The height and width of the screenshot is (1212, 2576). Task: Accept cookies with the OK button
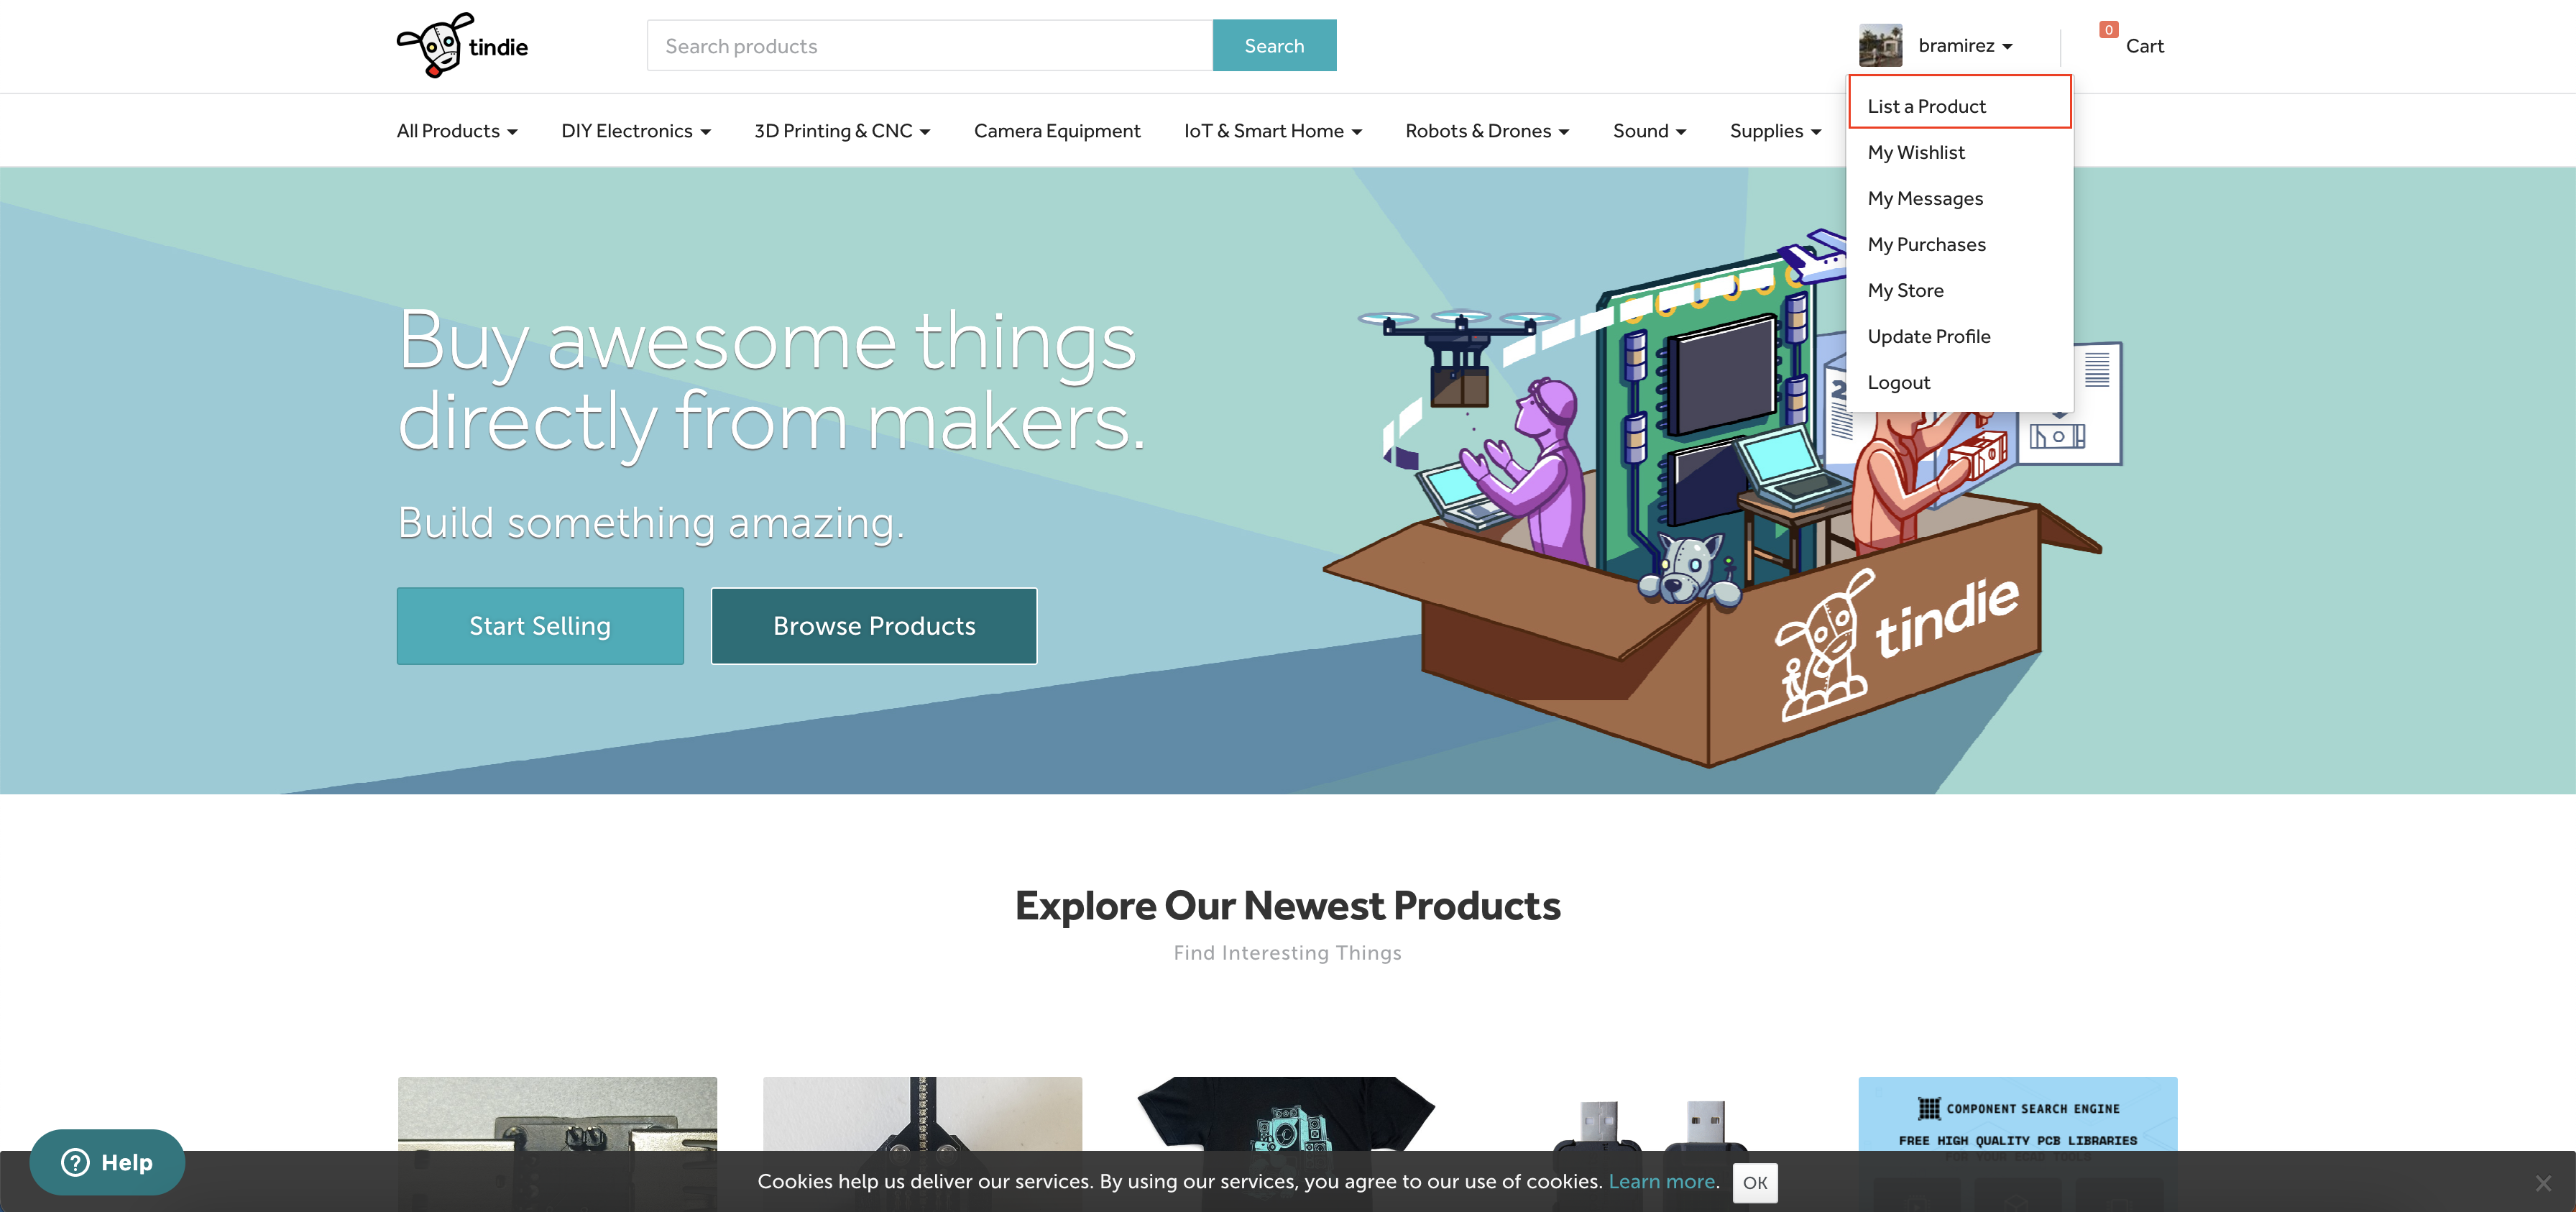(1755, 1183)
